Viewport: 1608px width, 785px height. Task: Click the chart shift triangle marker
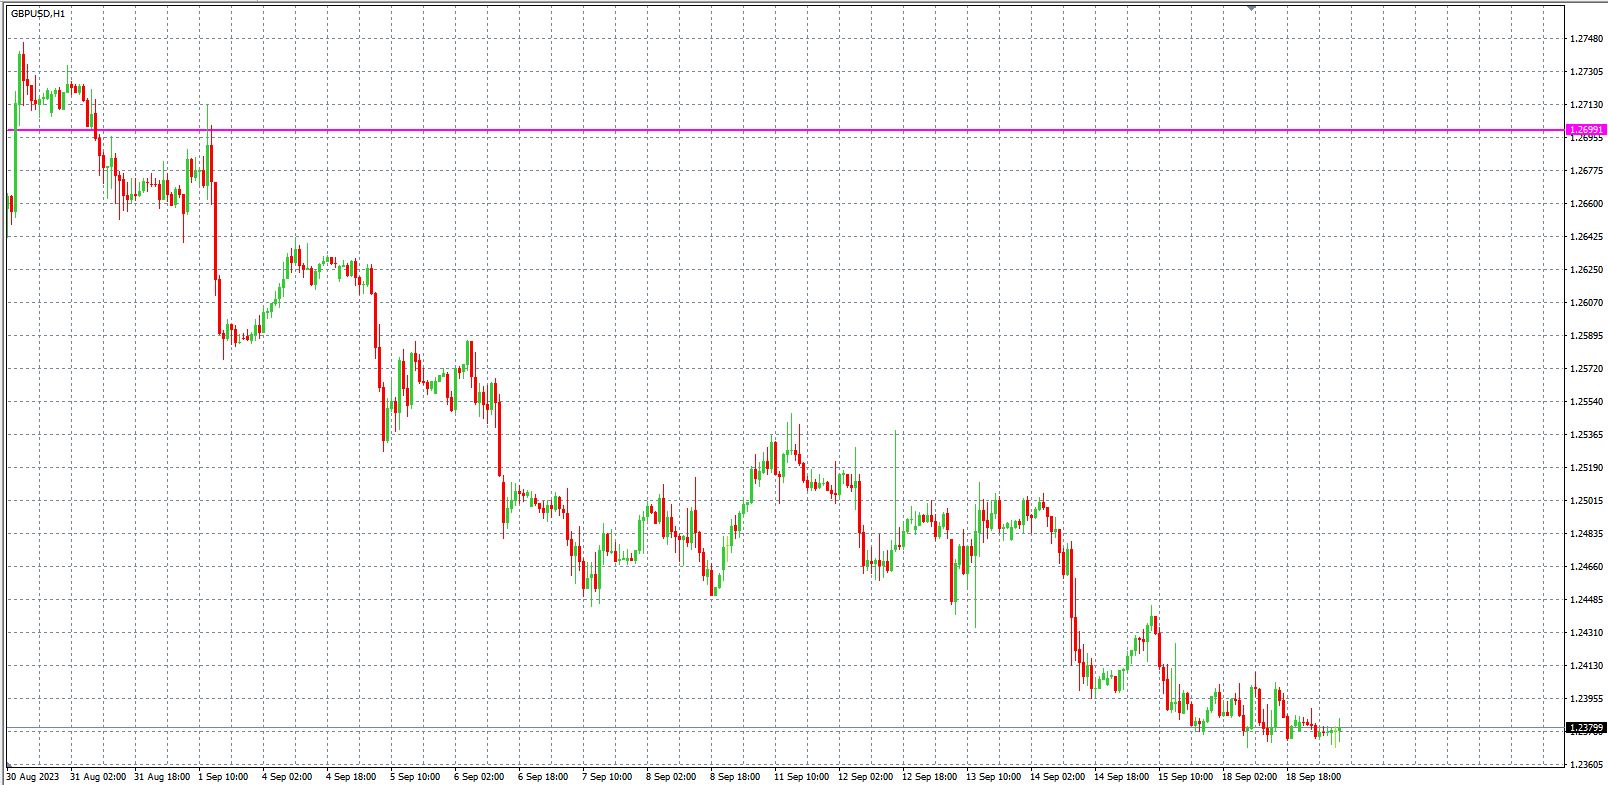pos(1251,8)
